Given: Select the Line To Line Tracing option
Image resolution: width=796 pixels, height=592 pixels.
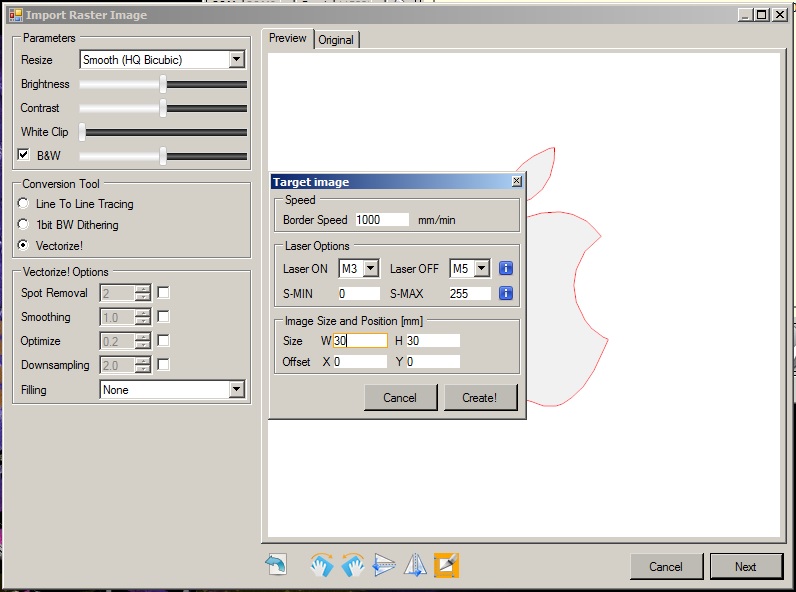Looking at the screenshot, I should pos(24,204).
